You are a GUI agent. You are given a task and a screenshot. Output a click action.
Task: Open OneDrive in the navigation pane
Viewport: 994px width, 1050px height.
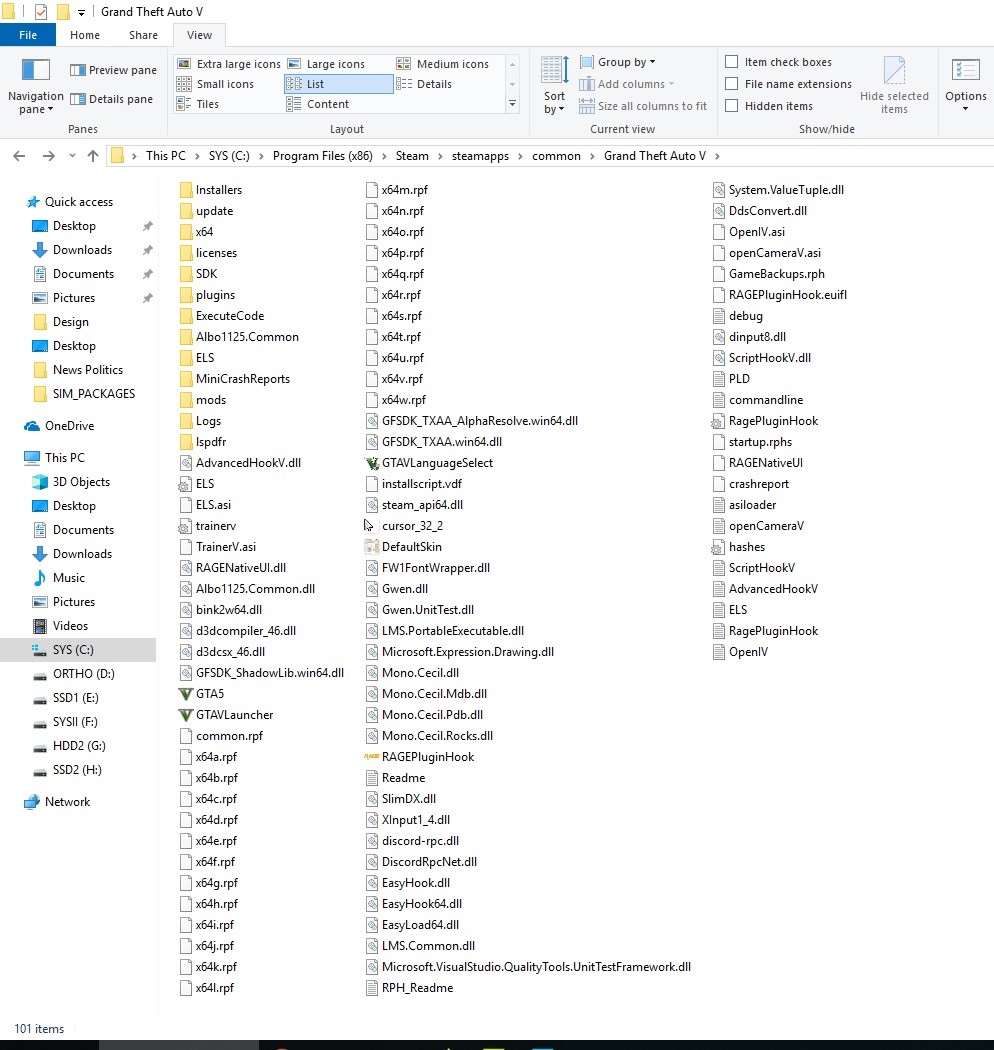click(60, 426)
